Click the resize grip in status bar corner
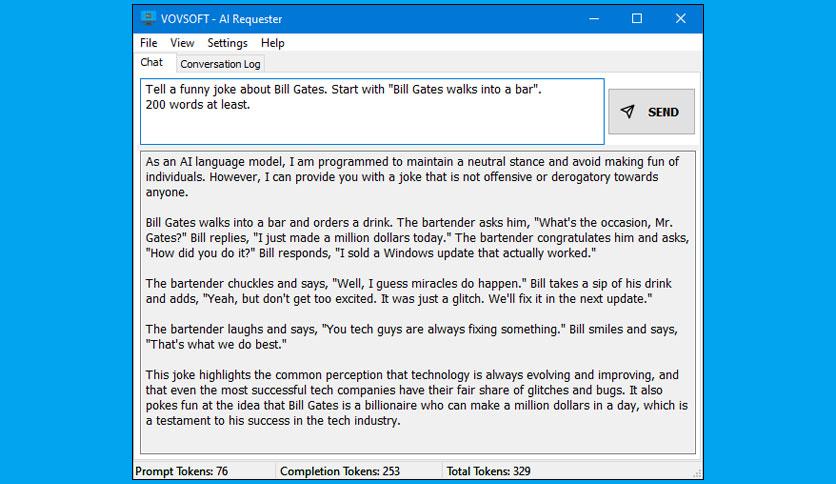Viewport: 836px width, 484px height. (695, 472)
